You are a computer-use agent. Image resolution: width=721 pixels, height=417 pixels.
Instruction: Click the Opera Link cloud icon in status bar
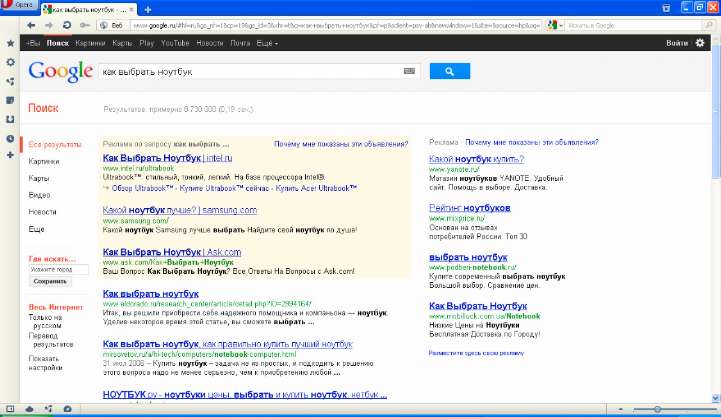coord(29,409)
